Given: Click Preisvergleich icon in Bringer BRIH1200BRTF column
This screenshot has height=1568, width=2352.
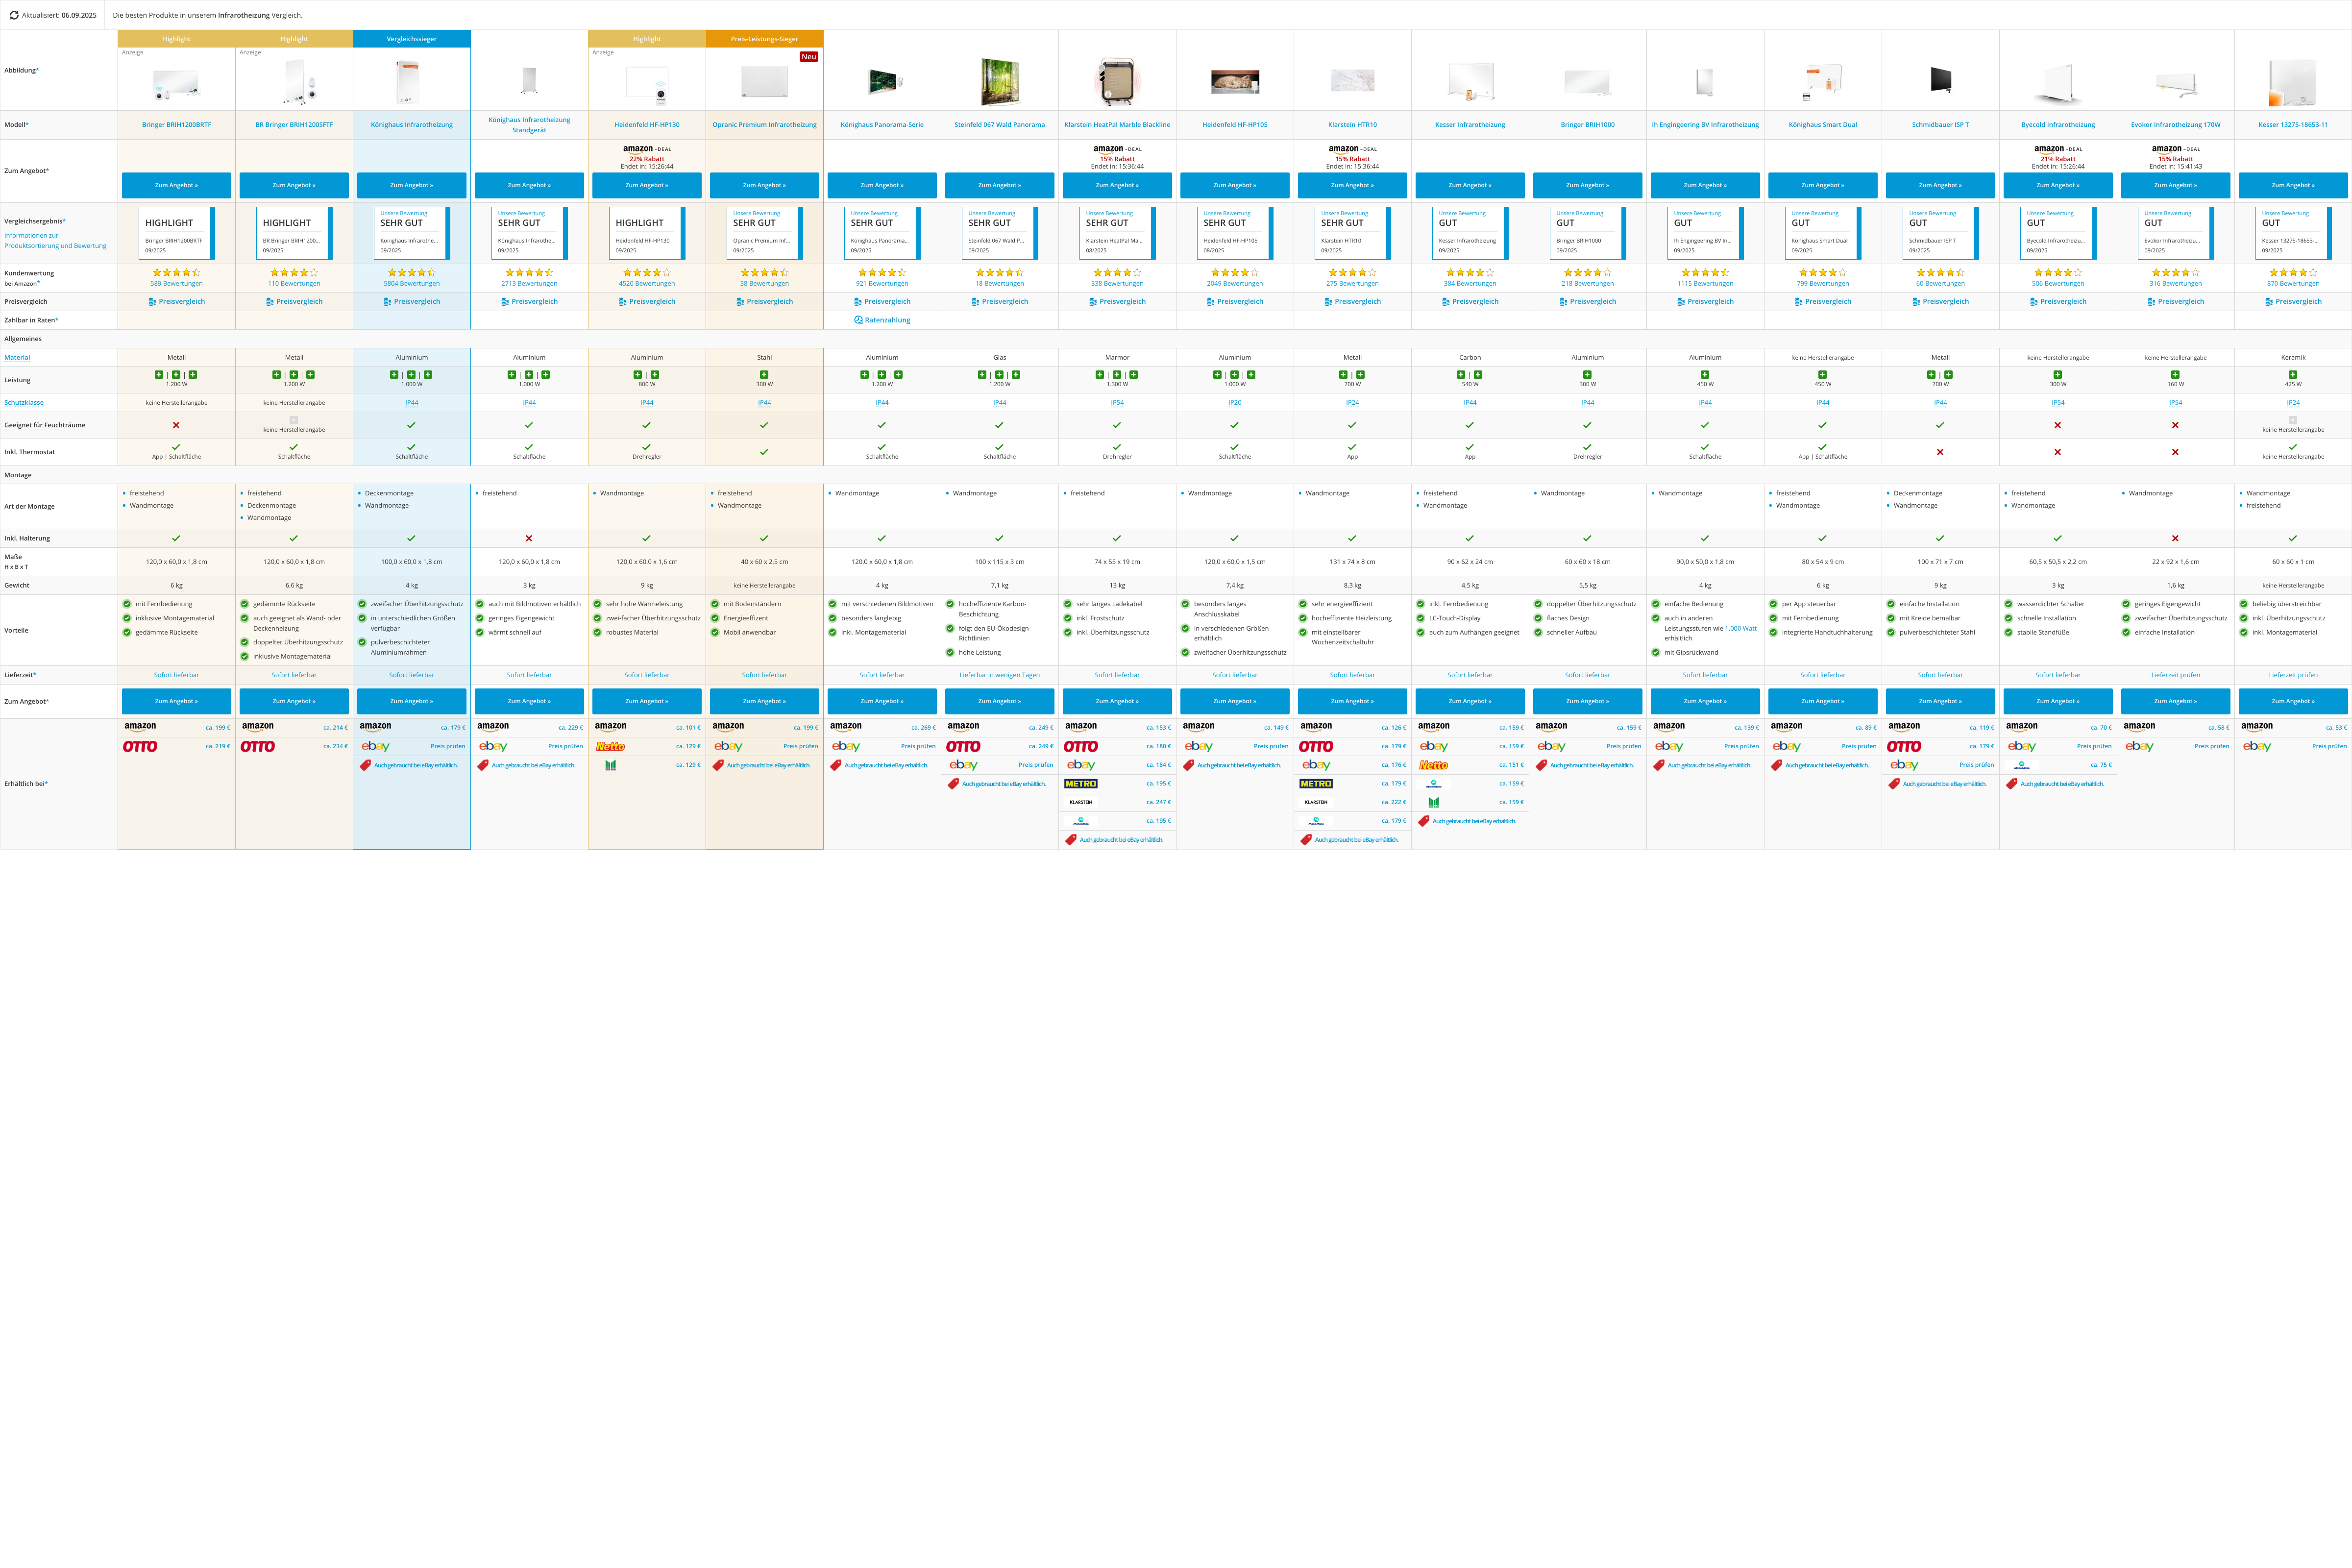Looking at the screenshot, I should point(152,301).
